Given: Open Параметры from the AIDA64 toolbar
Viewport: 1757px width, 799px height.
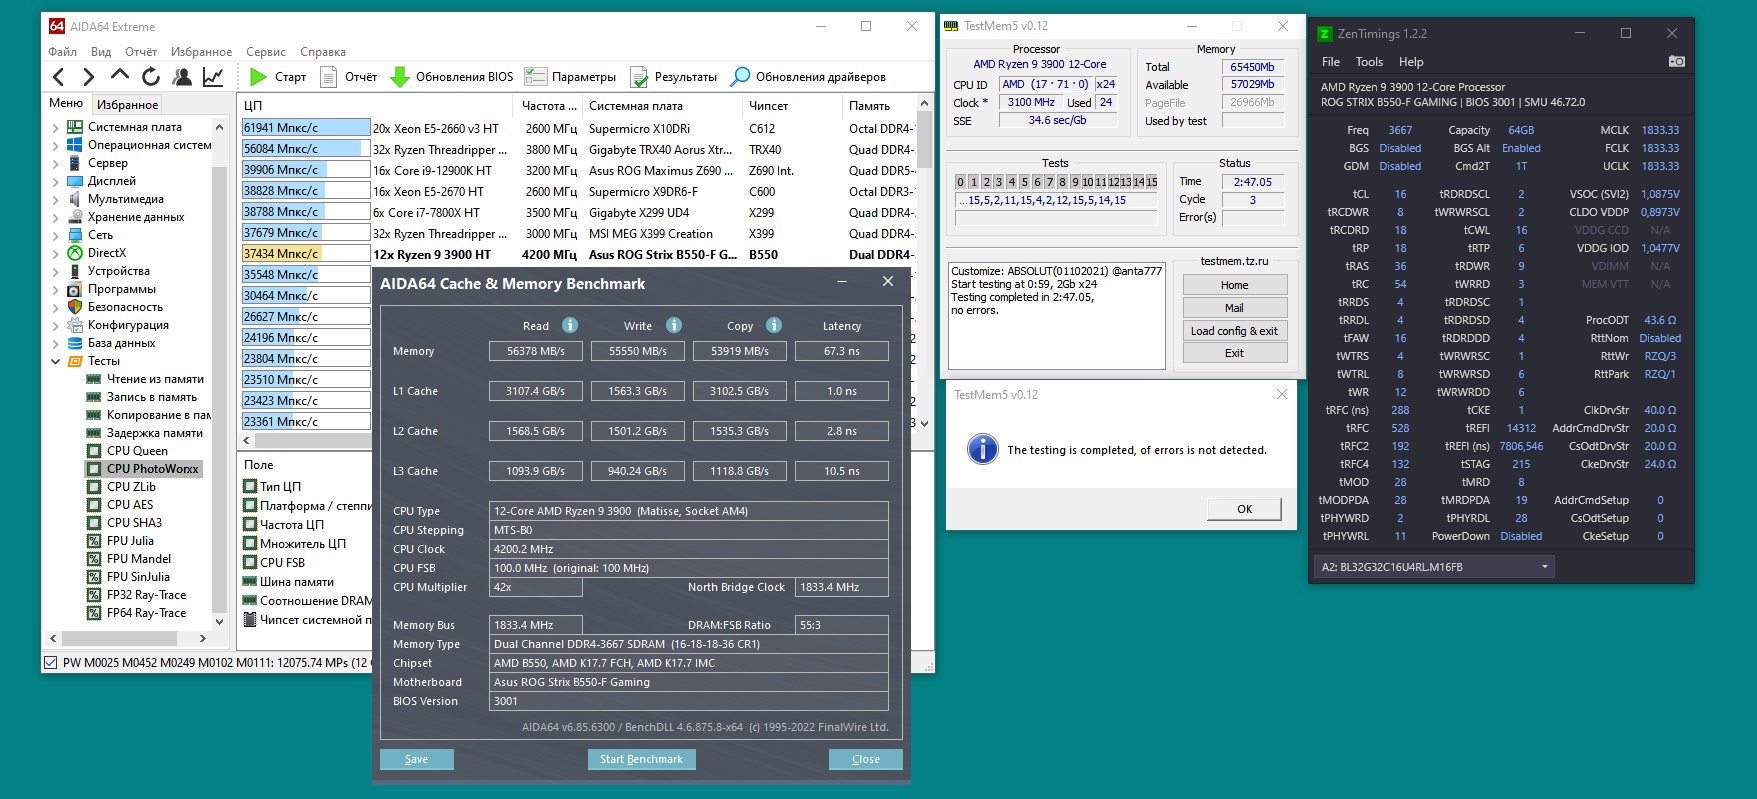Looking at the screenshot, I should (571, 77).
